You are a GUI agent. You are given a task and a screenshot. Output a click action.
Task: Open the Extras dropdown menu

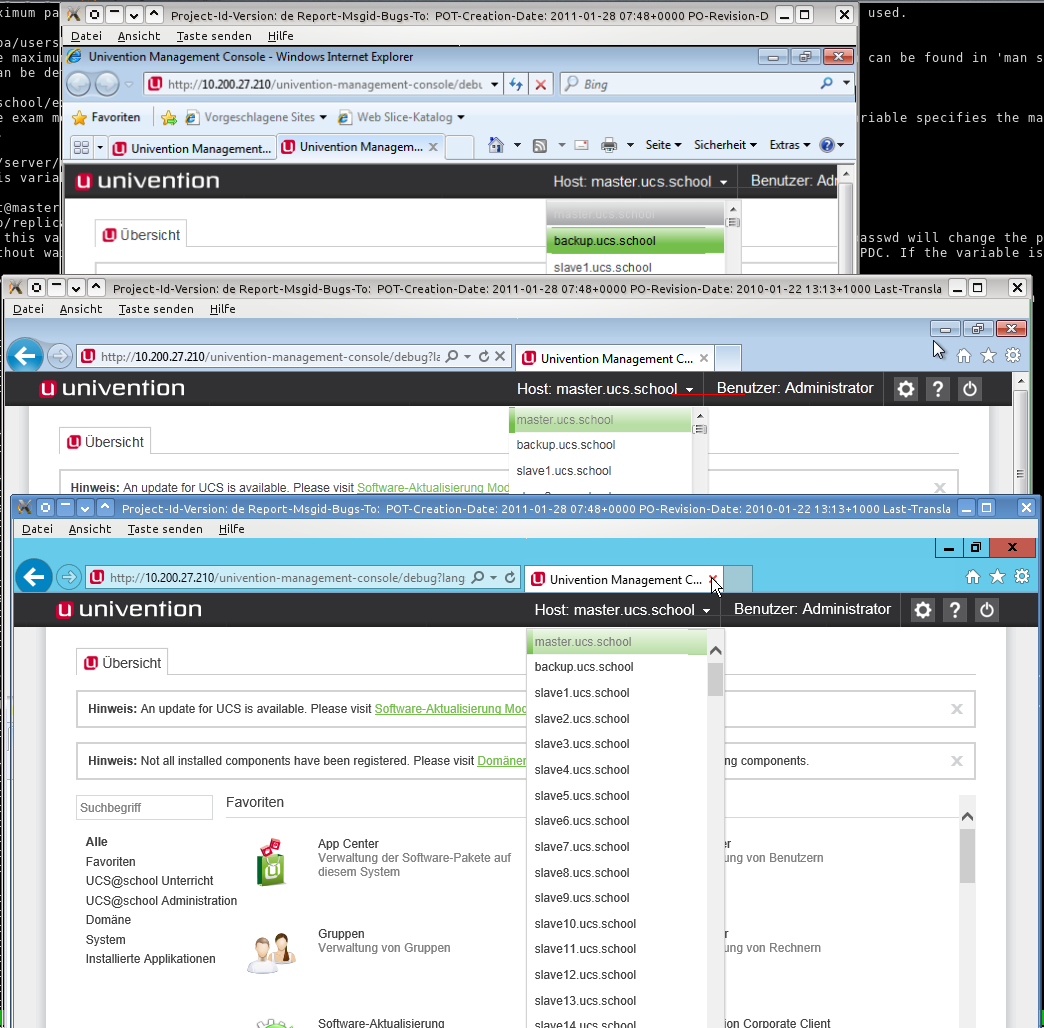789,146
